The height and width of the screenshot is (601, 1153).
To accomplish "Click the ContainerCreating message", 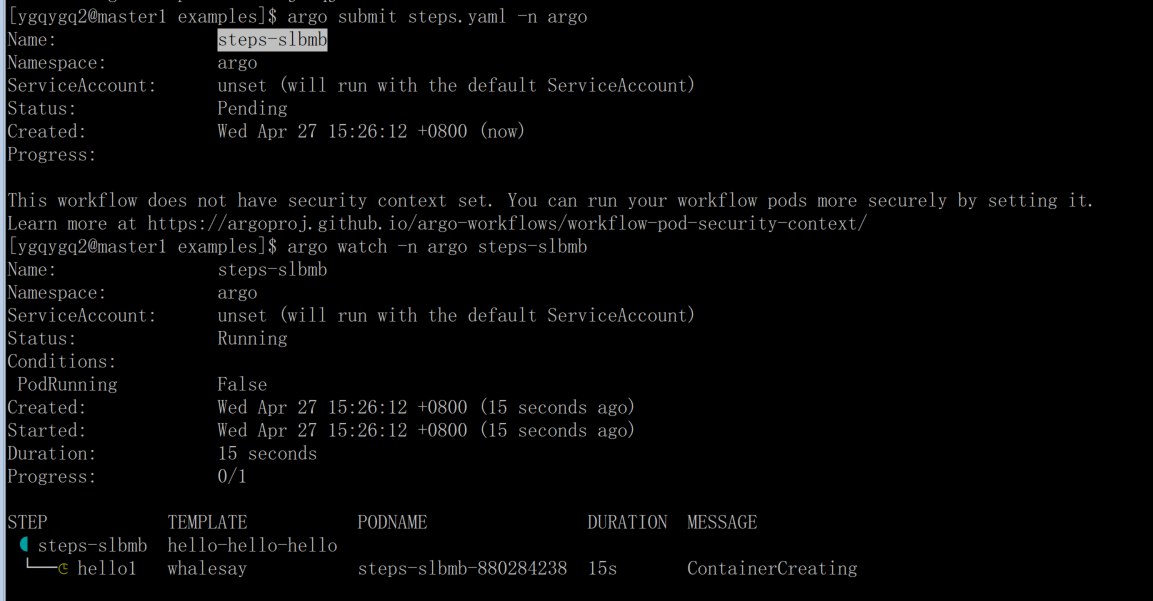I will (x=772, y=569).
